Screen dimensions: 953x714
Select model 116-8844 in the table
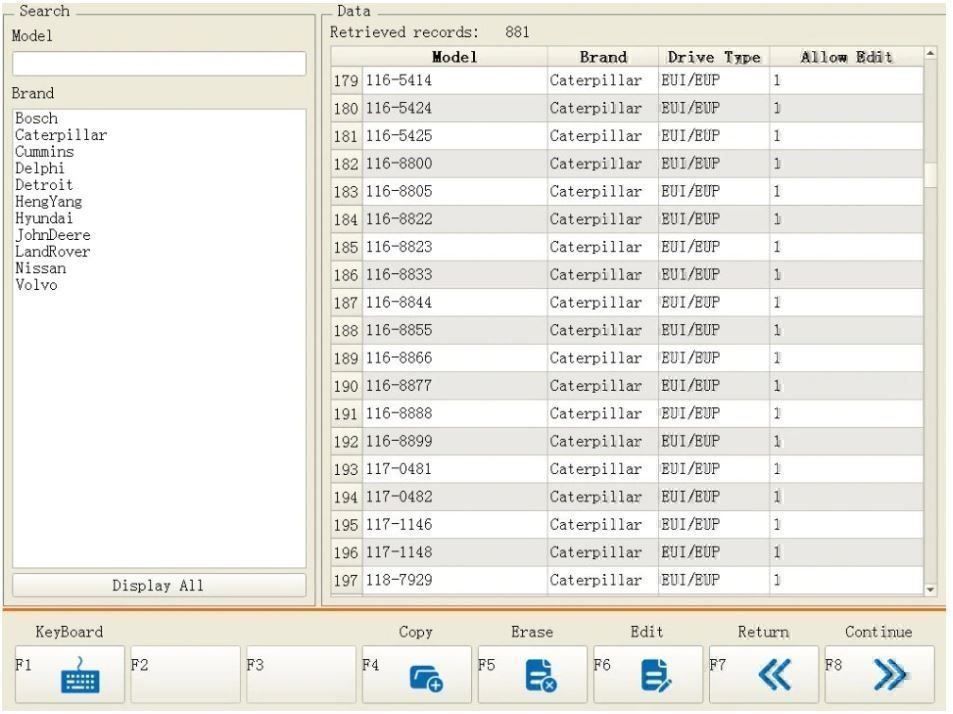455,302
